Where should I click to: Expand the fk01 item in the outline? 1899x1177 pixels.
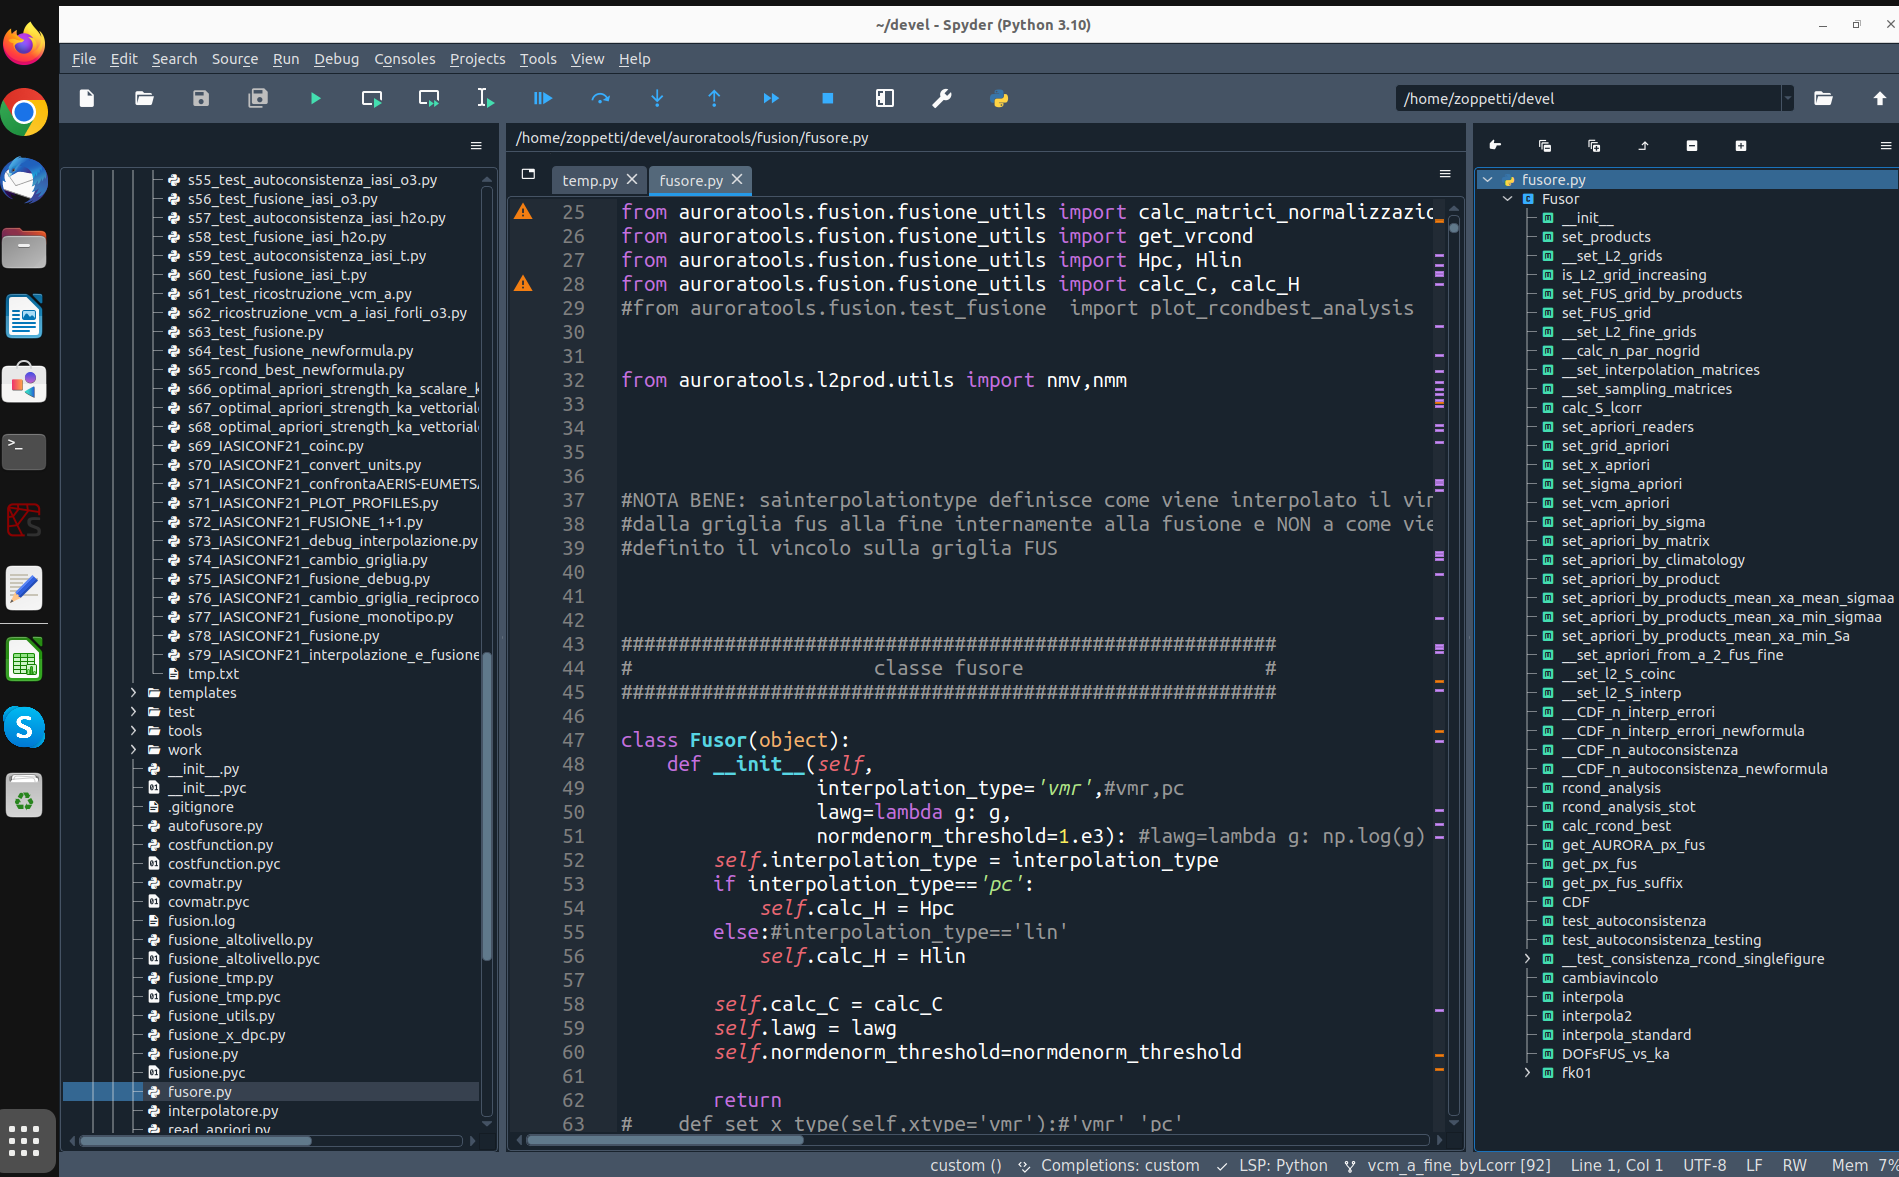point(1527,1073)
